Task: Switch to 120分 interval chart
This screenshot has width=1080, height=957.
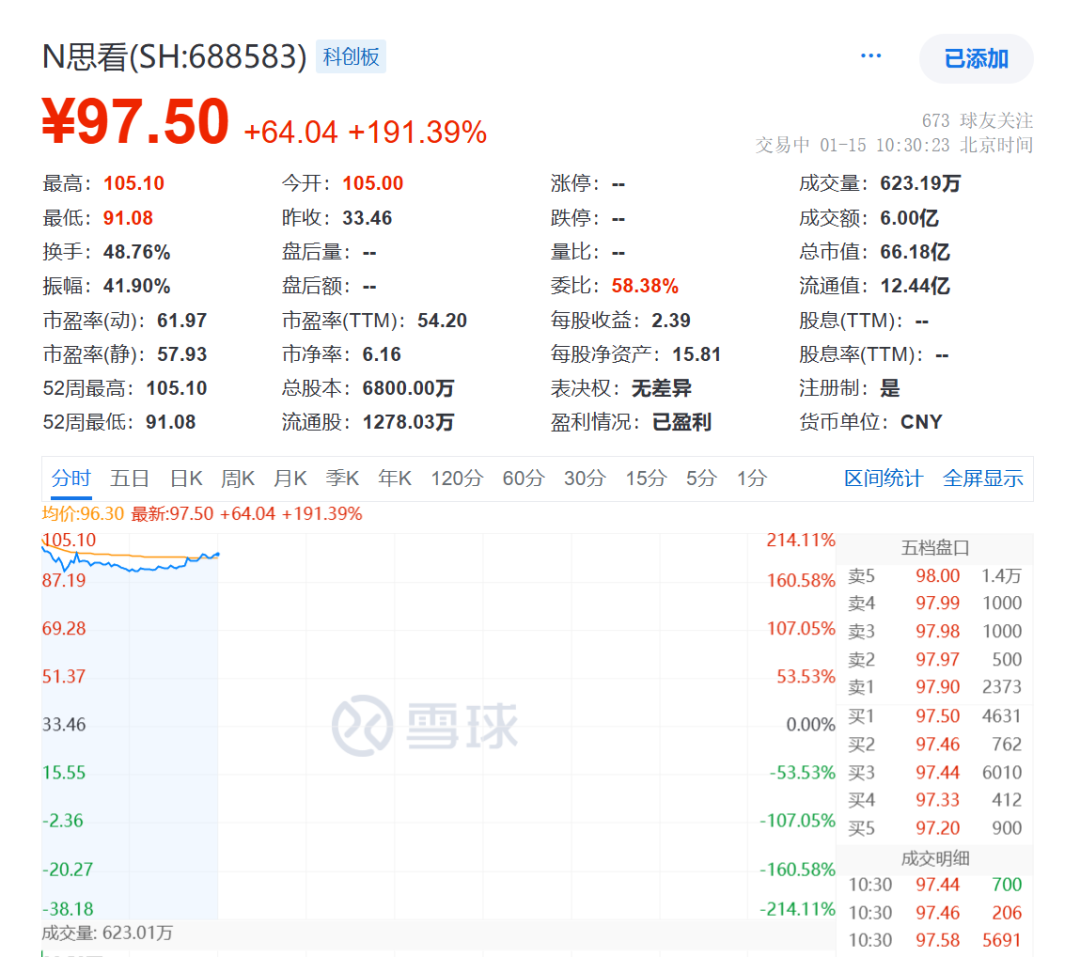Action: [456, 479]
